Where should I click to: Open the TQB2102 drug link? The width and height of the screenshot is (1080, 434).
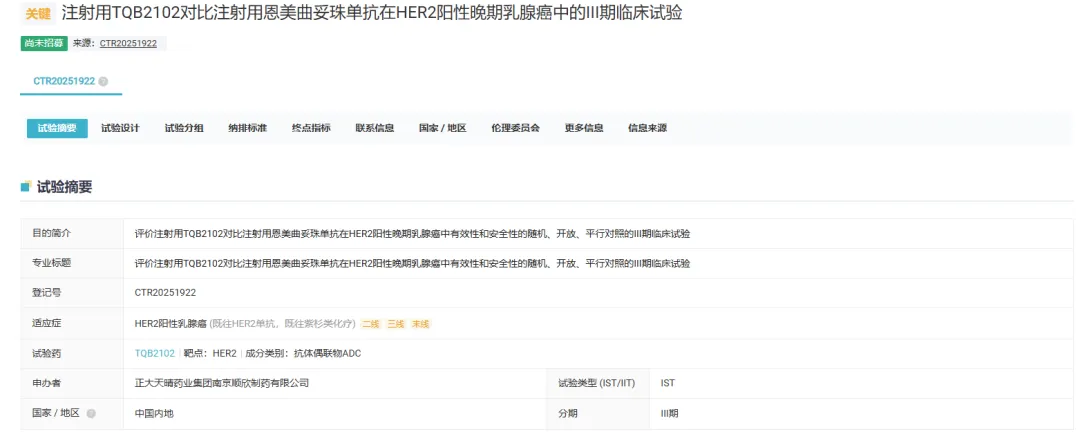(155, 353)
